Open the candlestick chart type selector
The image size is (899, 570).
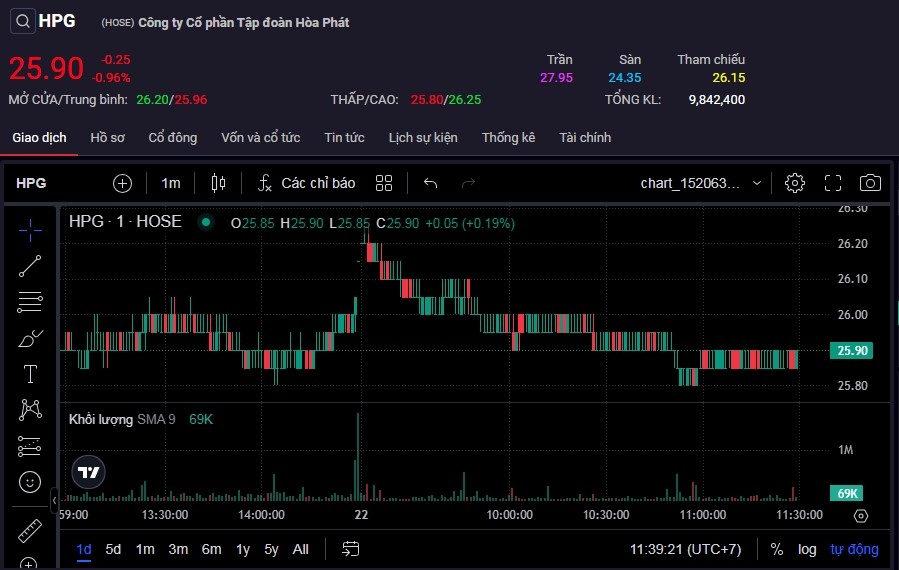coord(219,183)
